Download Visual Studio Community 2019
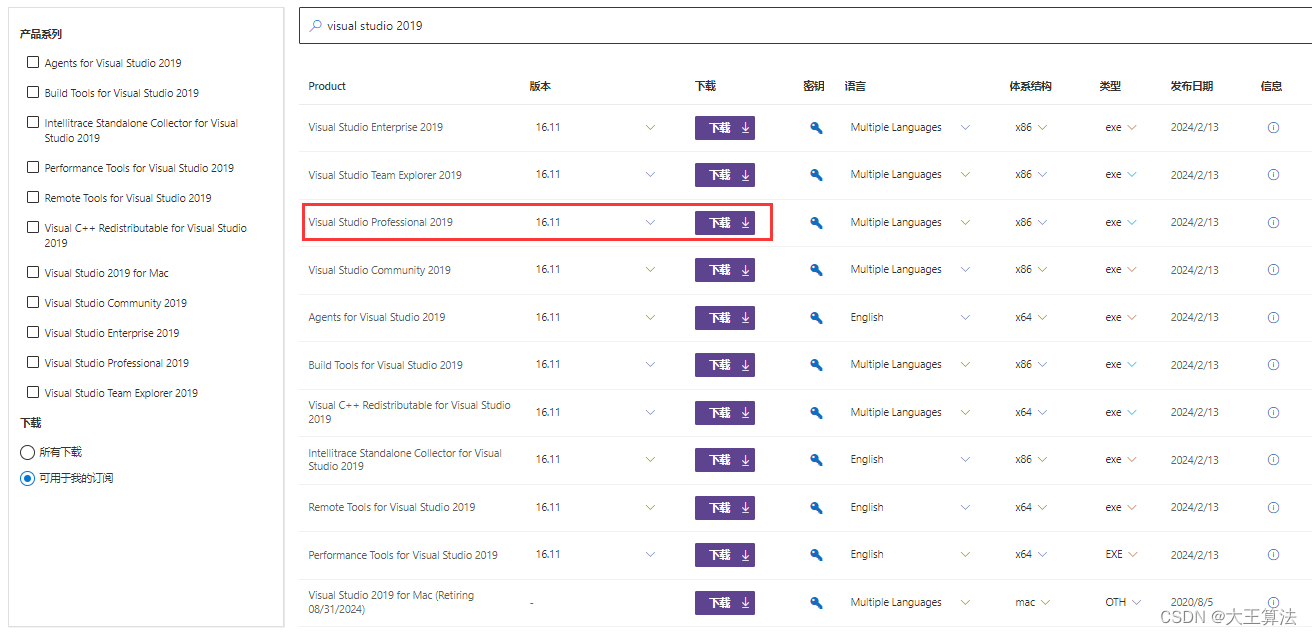This screenshot has width=1312, height=635. coord(725,270)
